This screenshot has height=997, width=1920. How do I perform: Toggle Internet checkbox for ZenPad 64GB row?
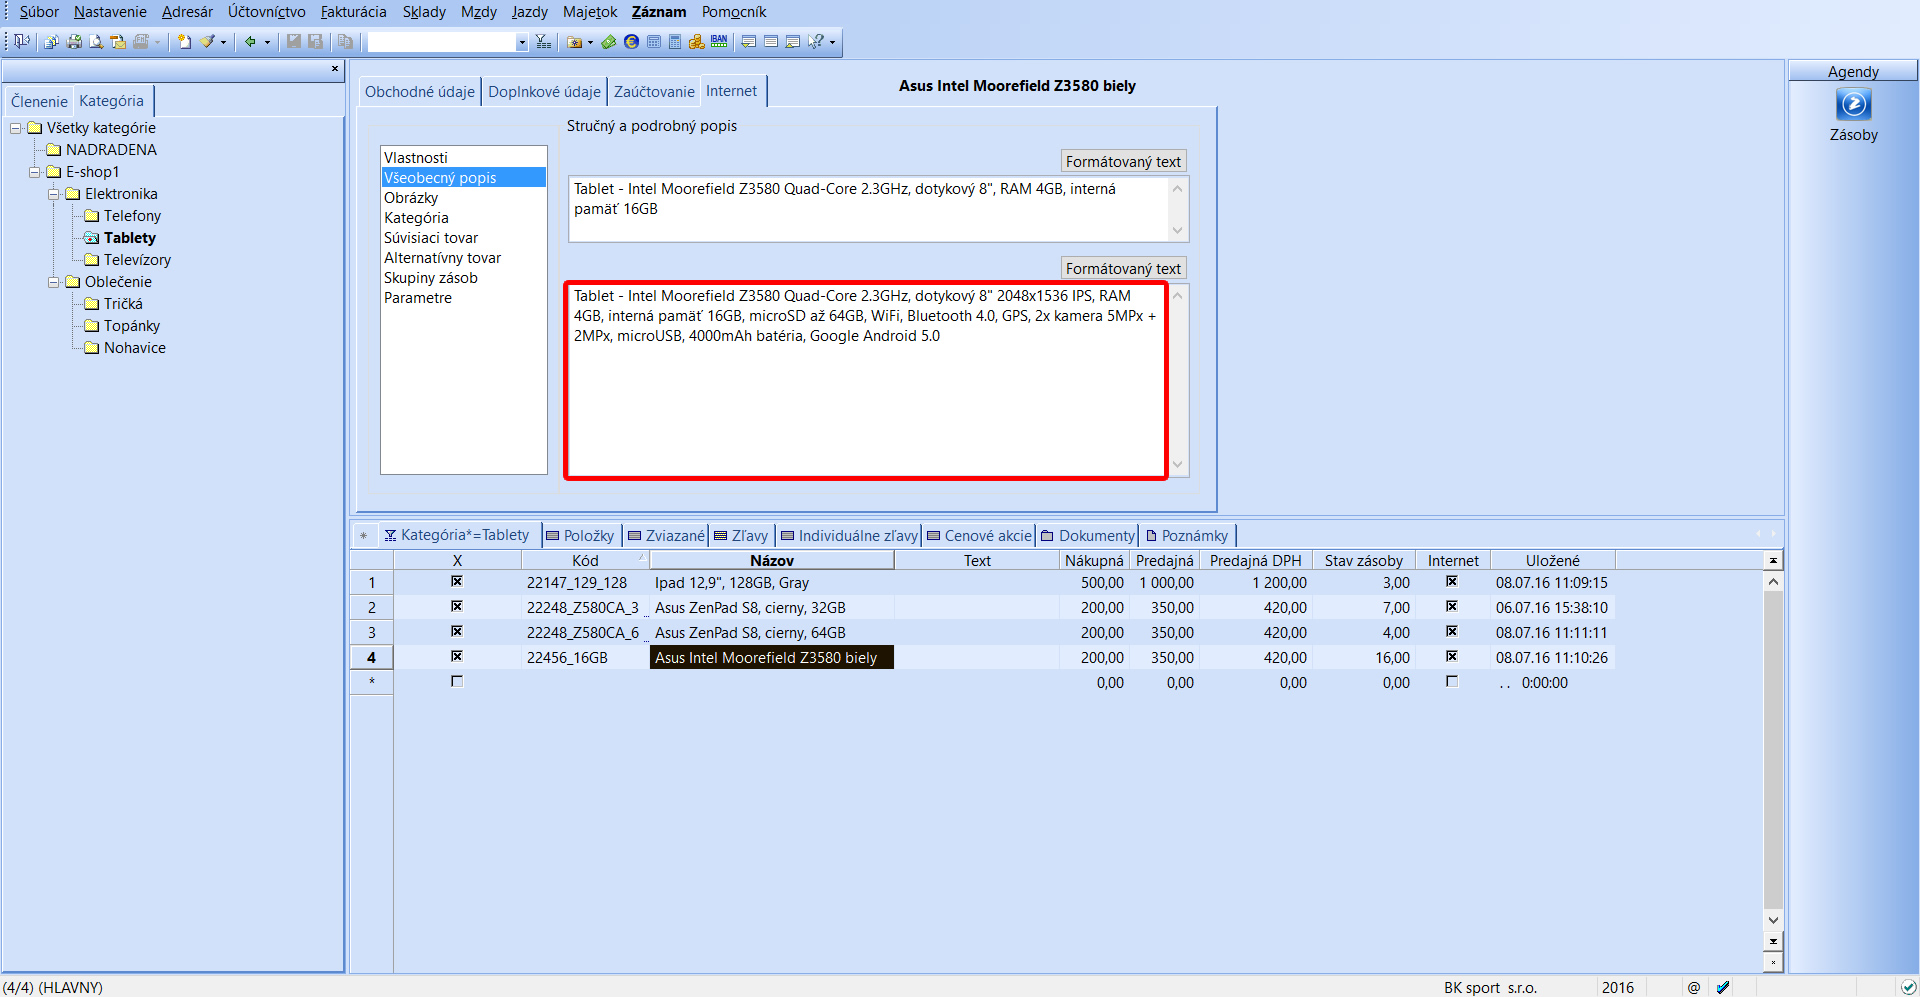click(x=1452, y=631)
